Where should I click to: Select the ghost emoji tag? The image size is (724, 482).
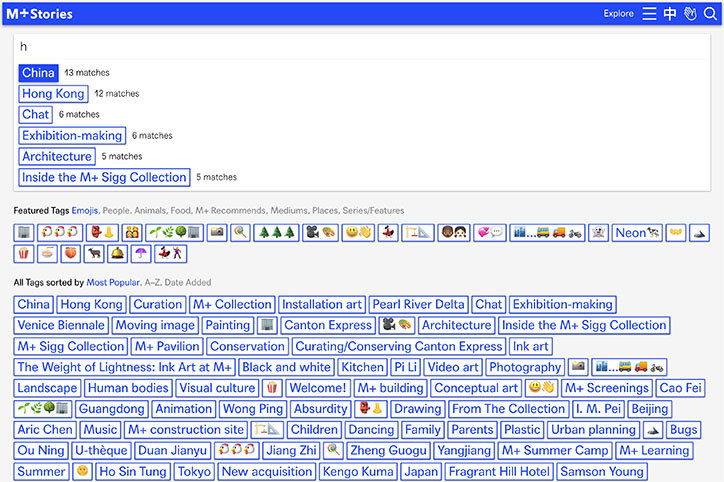point(598,233)
